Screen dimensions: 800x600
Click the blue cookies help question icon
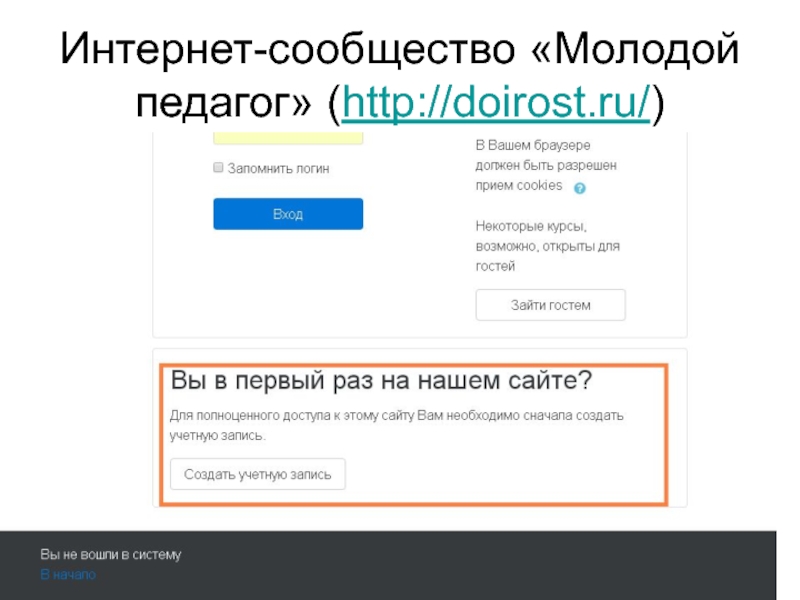click(x=580, y=187)
